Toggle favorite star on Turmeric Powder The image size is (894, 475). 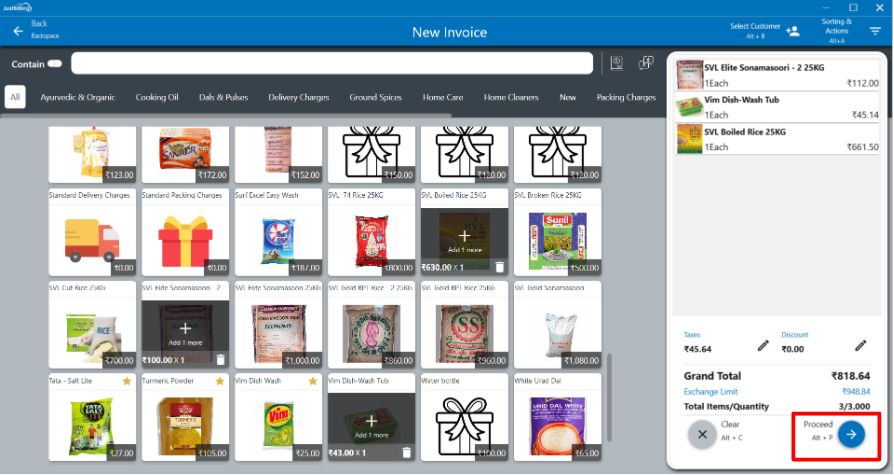click(x=219, y=381)
